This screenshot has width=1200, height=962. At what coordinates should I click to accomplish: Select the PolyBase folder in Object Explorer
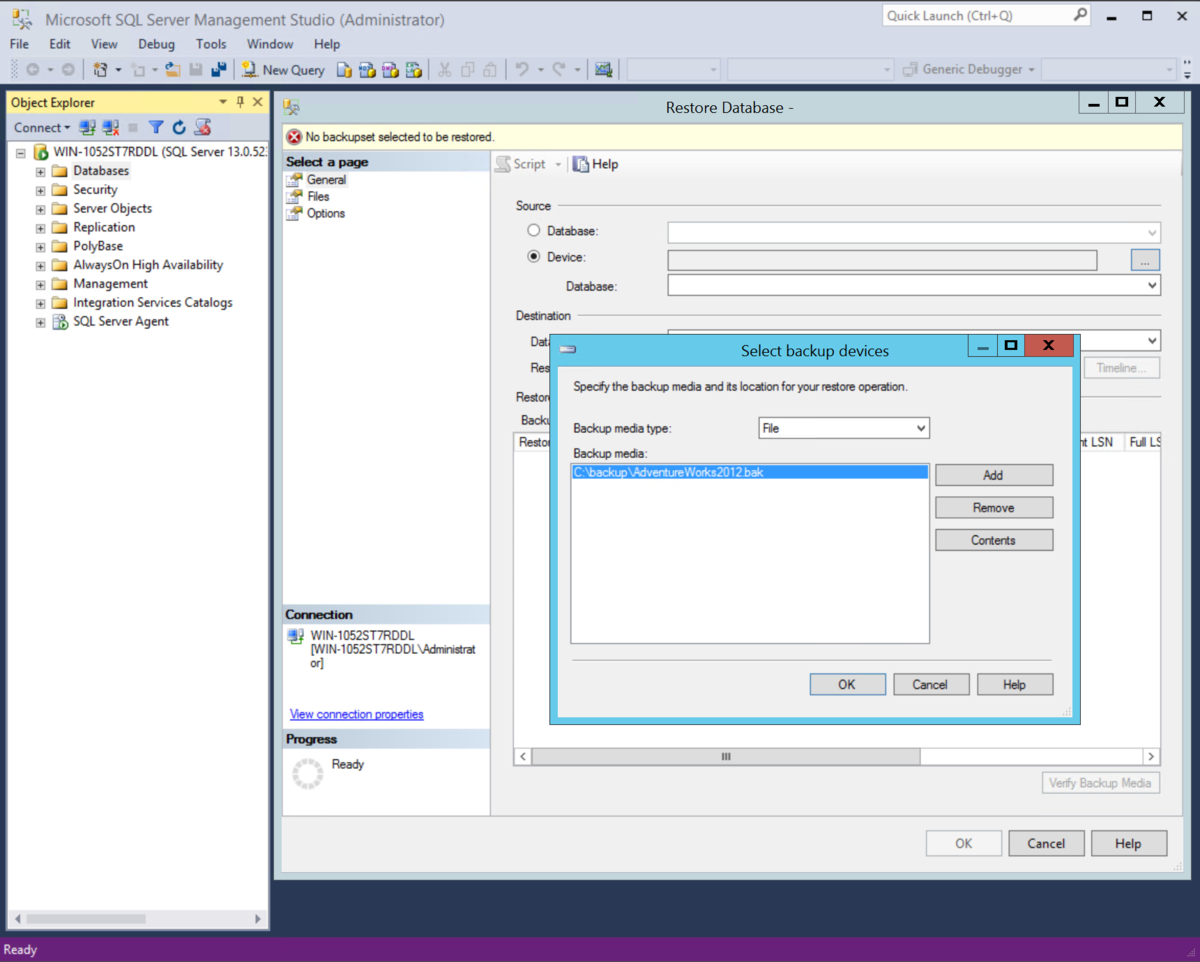coord(98,246)
